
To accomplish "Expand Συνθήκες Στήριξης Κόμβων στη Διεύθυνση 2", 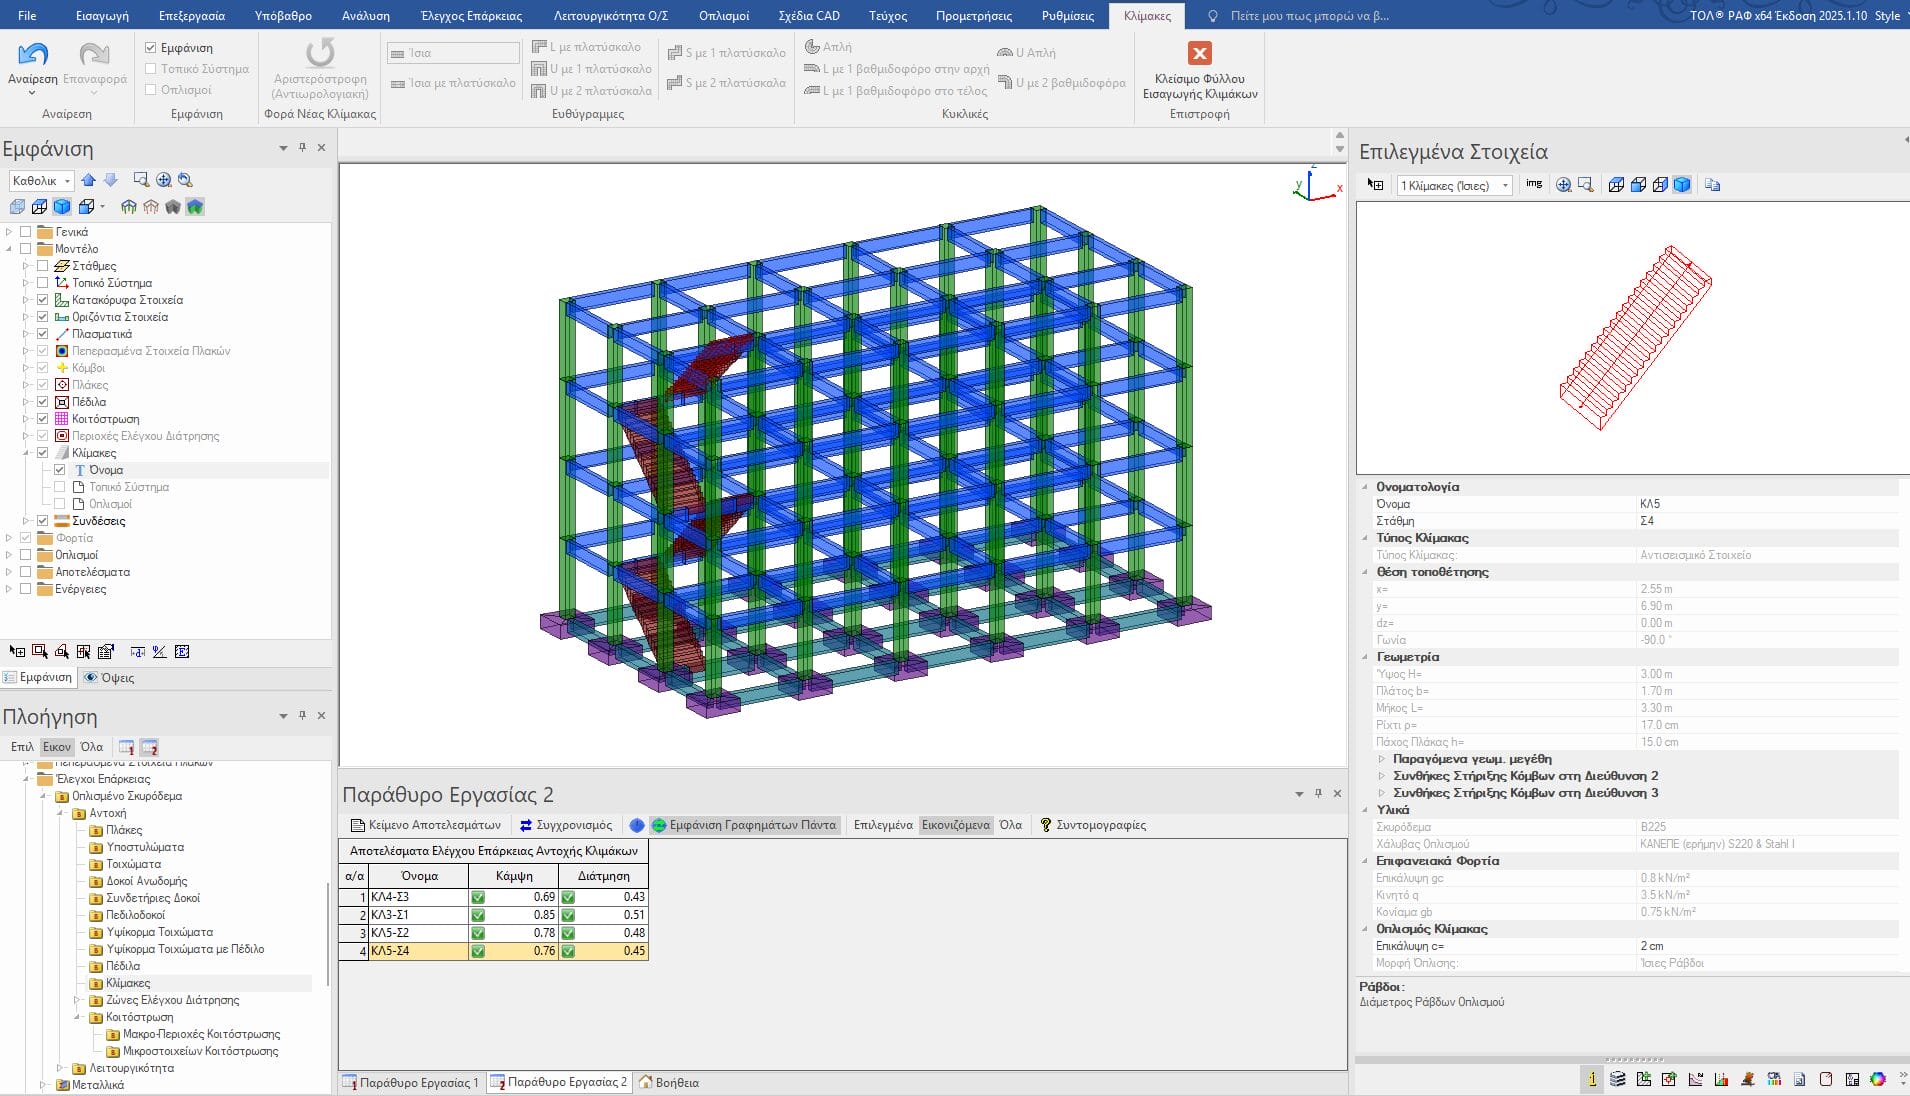I will click(x=1382, y=776).
